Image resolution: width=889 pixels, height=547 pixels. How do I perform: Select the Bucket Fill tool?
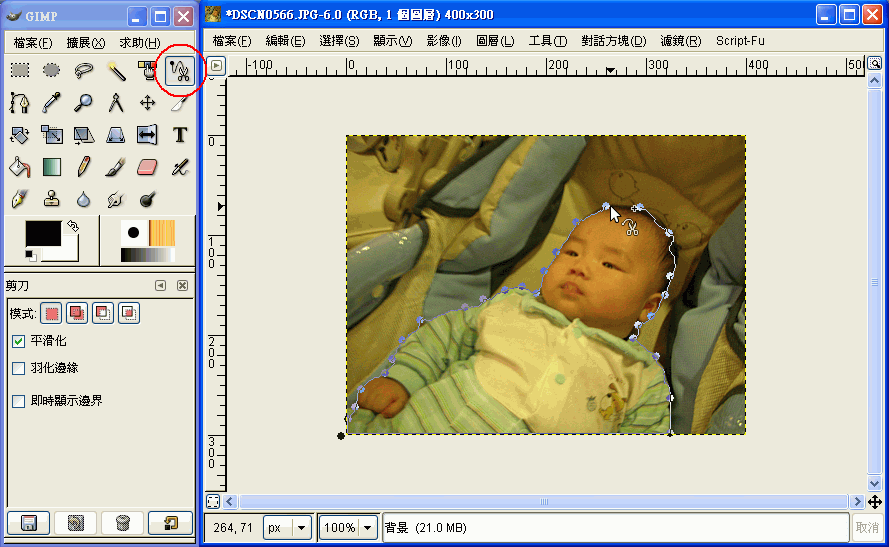(x=20, y=167)
